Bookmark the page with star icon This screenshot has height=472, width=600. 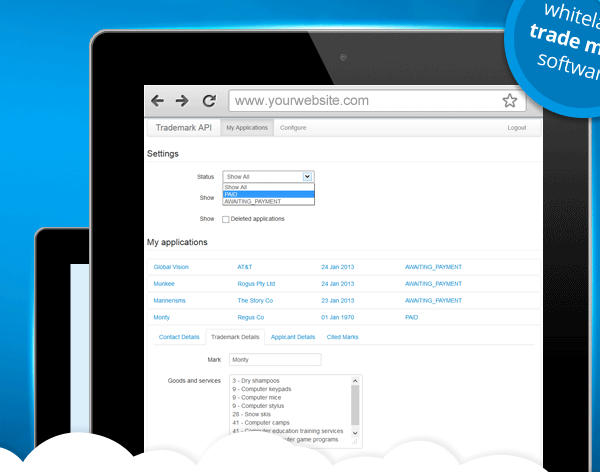pyautogui.click(x=510, y=101)
